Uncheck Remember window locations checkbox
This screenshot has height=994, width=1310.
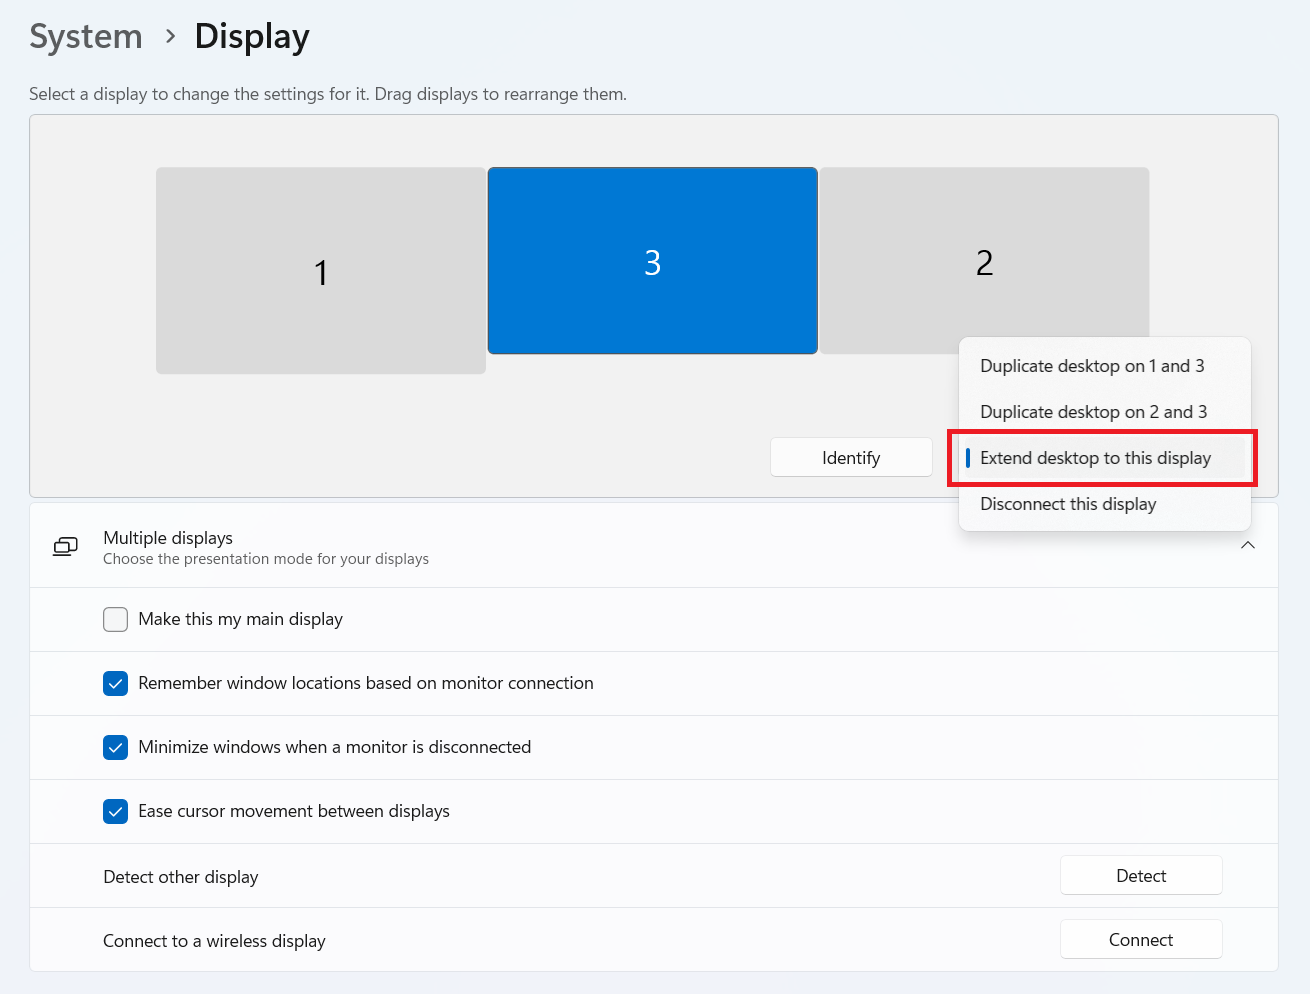tap(116, 683)
